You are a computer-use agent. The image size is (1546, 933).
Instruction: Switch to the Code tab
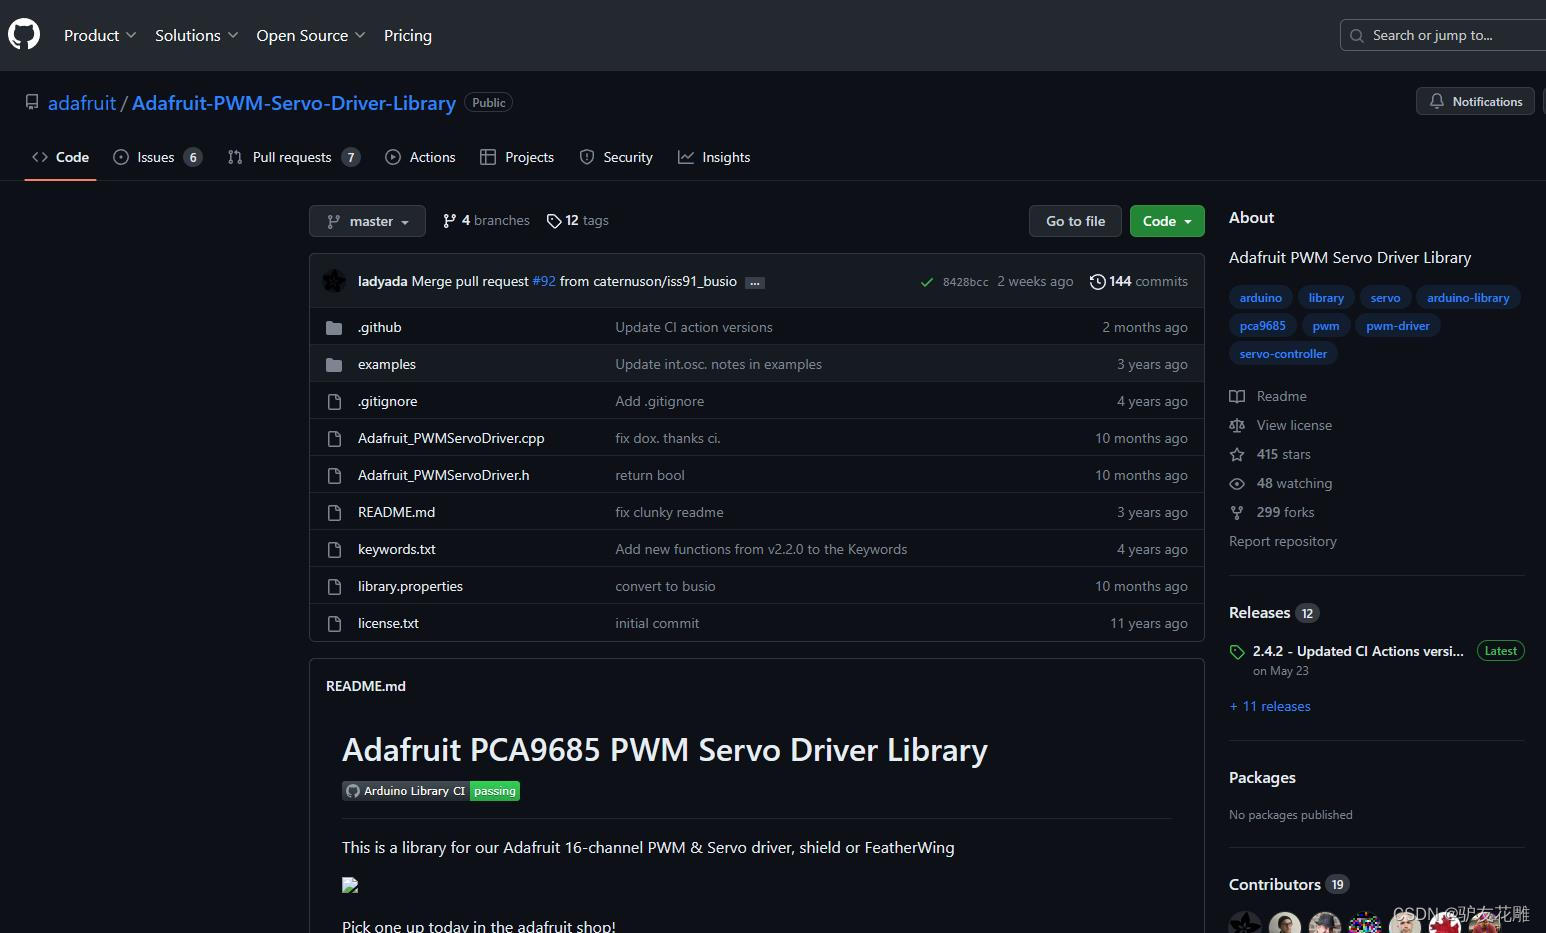click(x=60, y=157)
